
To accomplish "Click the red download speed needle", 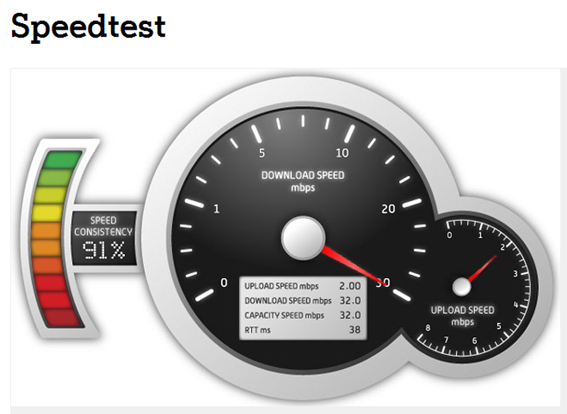I will (x=354, y=265).
